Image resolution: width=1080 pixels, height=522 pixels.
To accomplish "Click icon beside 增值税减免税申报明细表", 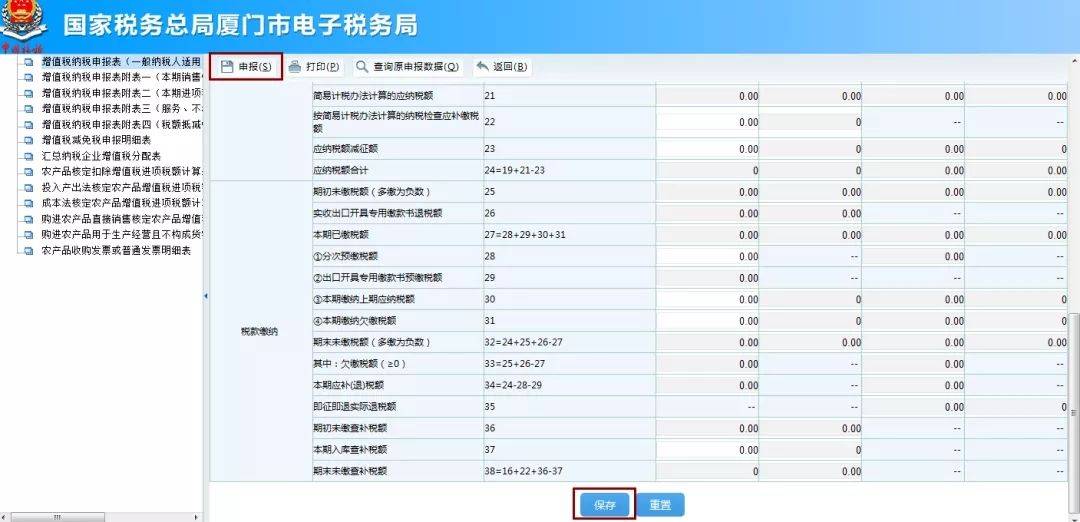I will point(28,140).
